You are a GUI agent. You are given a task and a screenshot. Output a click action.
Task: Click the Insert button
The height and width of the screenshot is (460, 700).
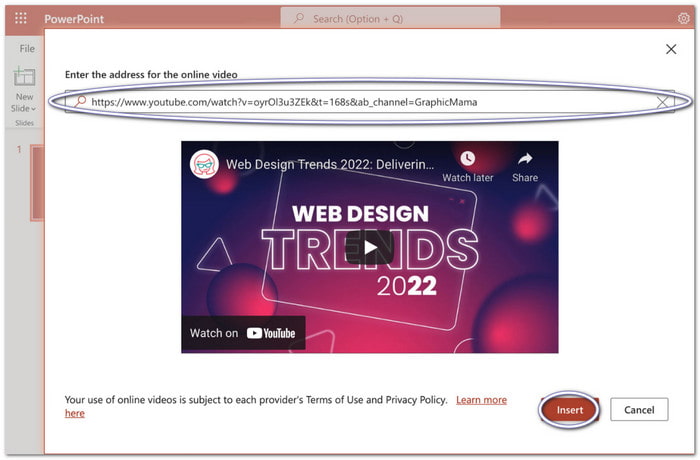pyautogui.click(x=569, y=410)
